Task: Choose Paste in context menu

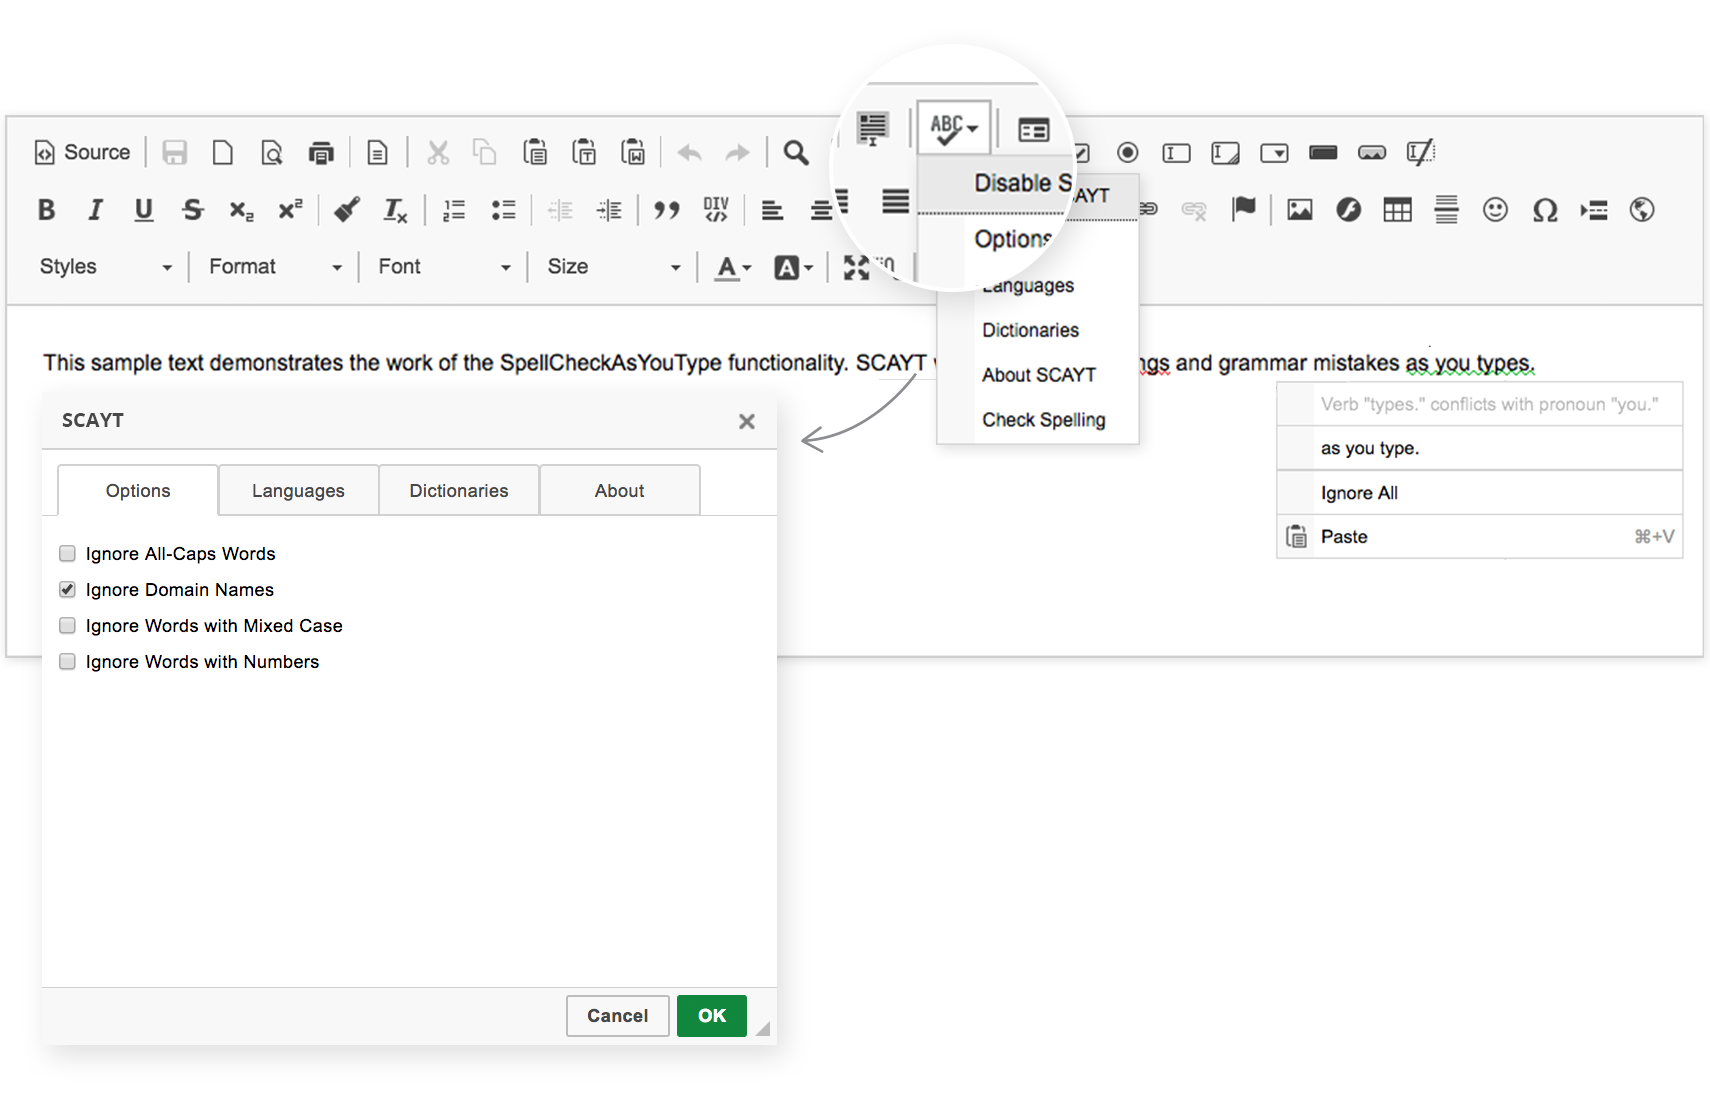Action: [x=1480, y=537]
